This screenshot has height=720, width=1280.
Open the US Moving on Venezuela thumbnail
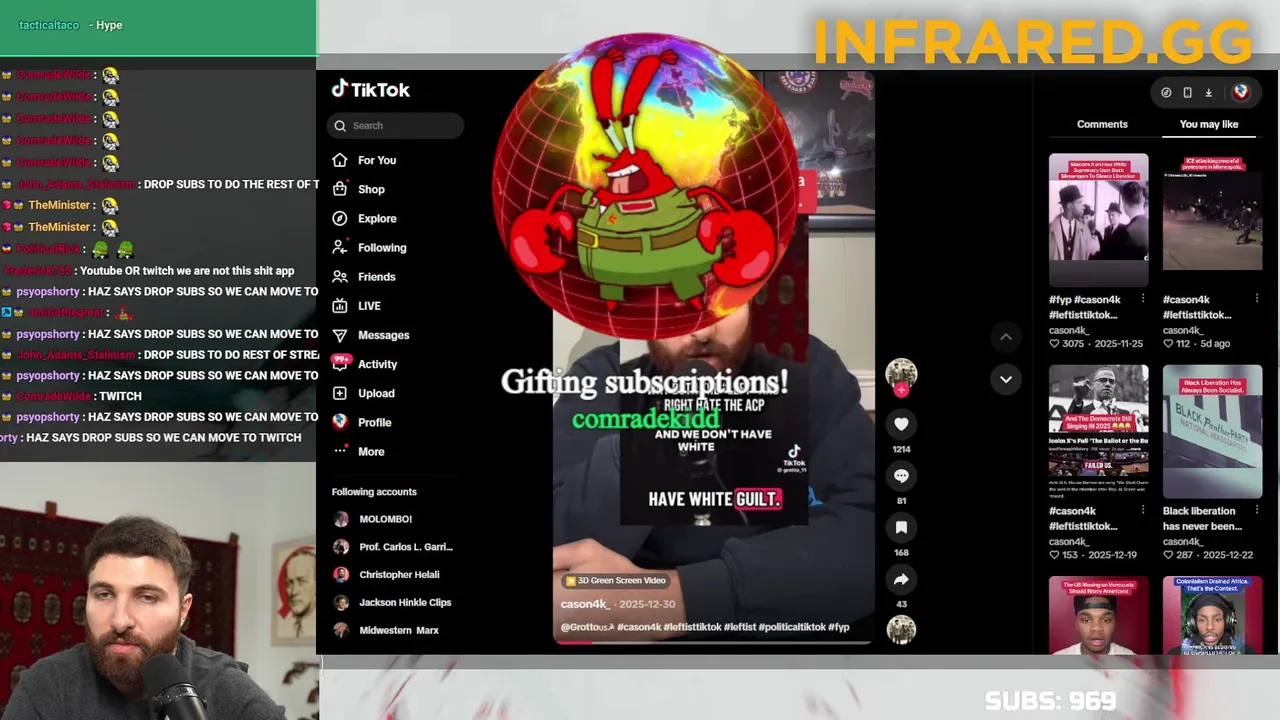[1098, 615]
